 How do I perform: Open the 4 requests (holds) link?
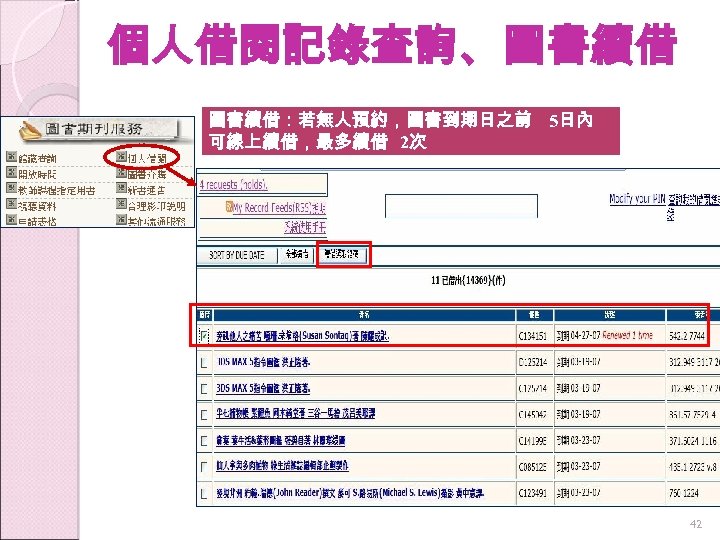click(234, 185)
